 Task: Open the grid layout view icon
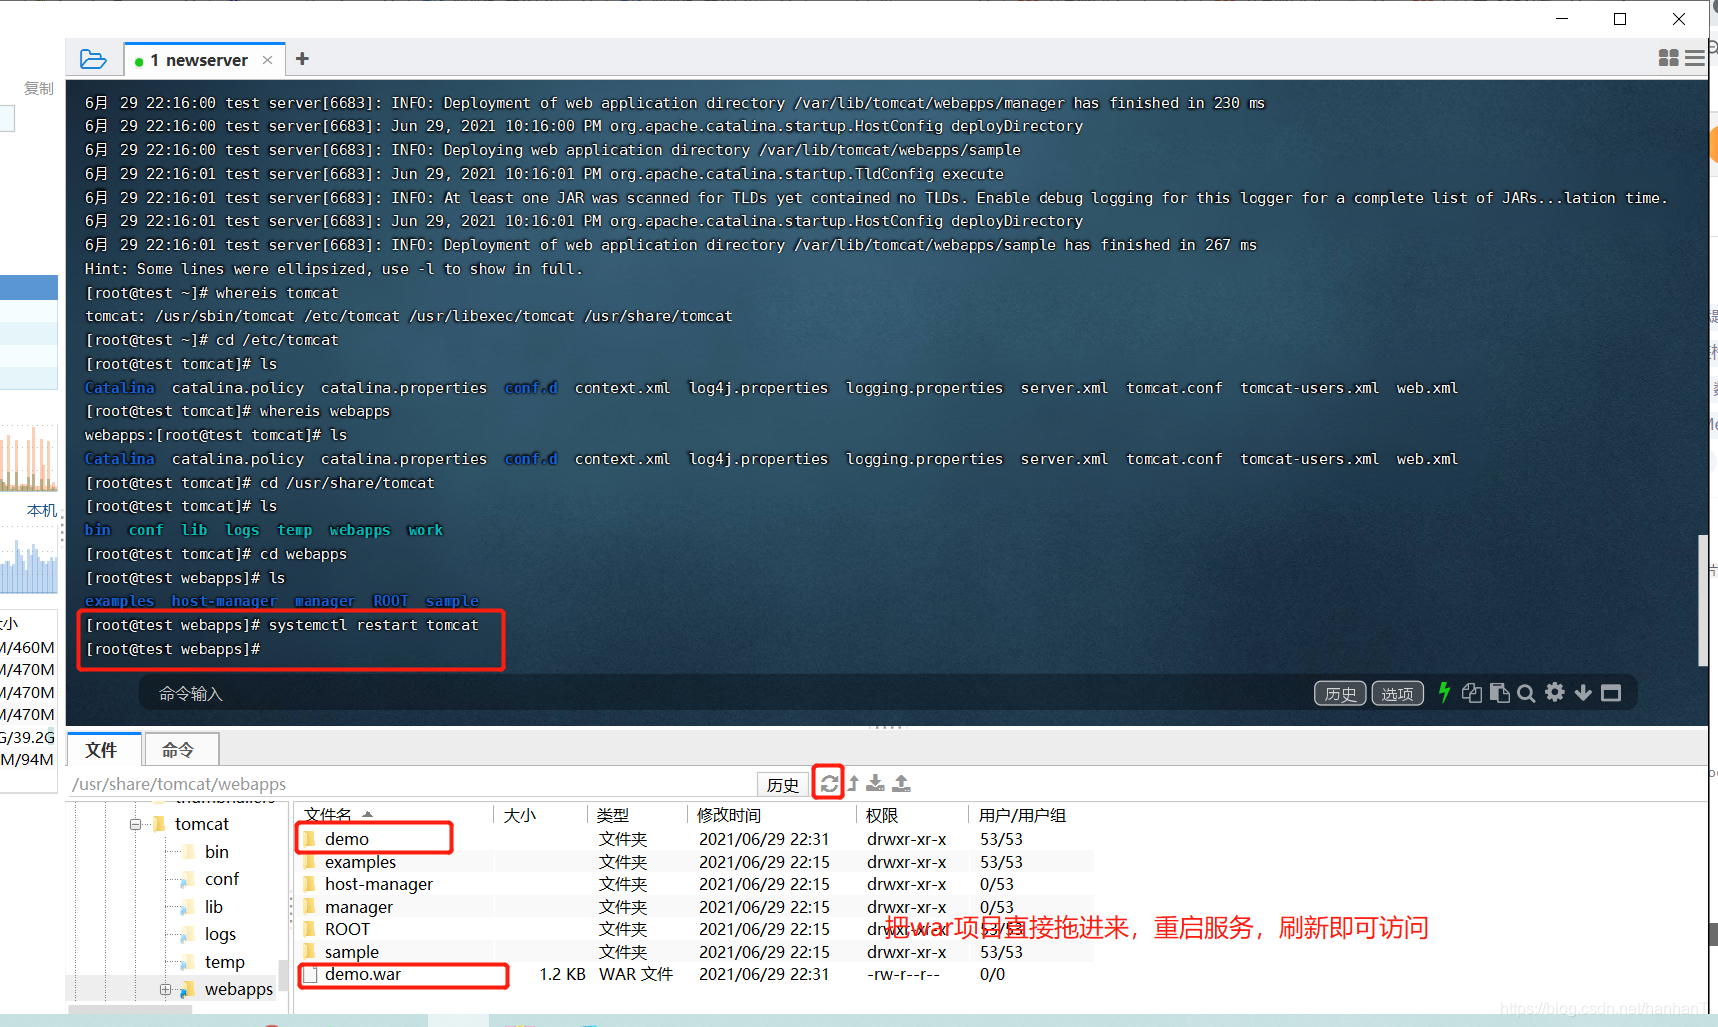point(1668,59)
